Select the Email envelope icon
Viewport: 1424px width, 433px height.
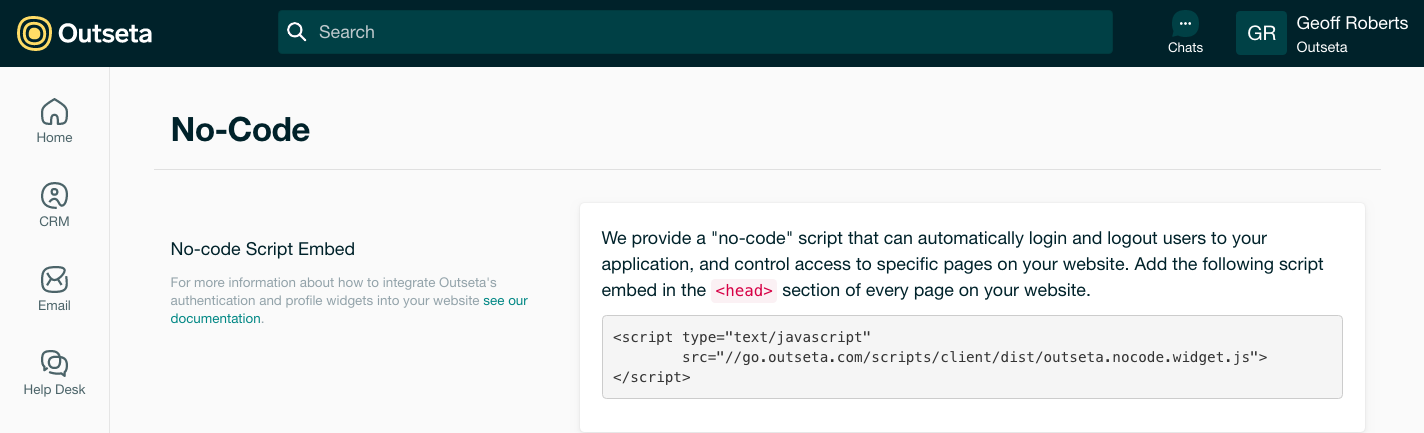tap(54, 278)
